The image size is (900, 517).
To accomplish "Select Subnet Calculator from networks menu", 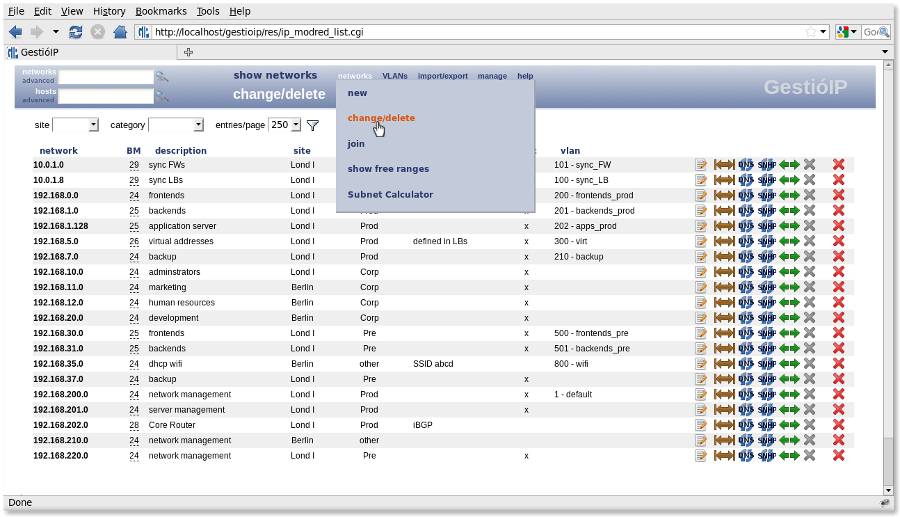I will 390,195.
